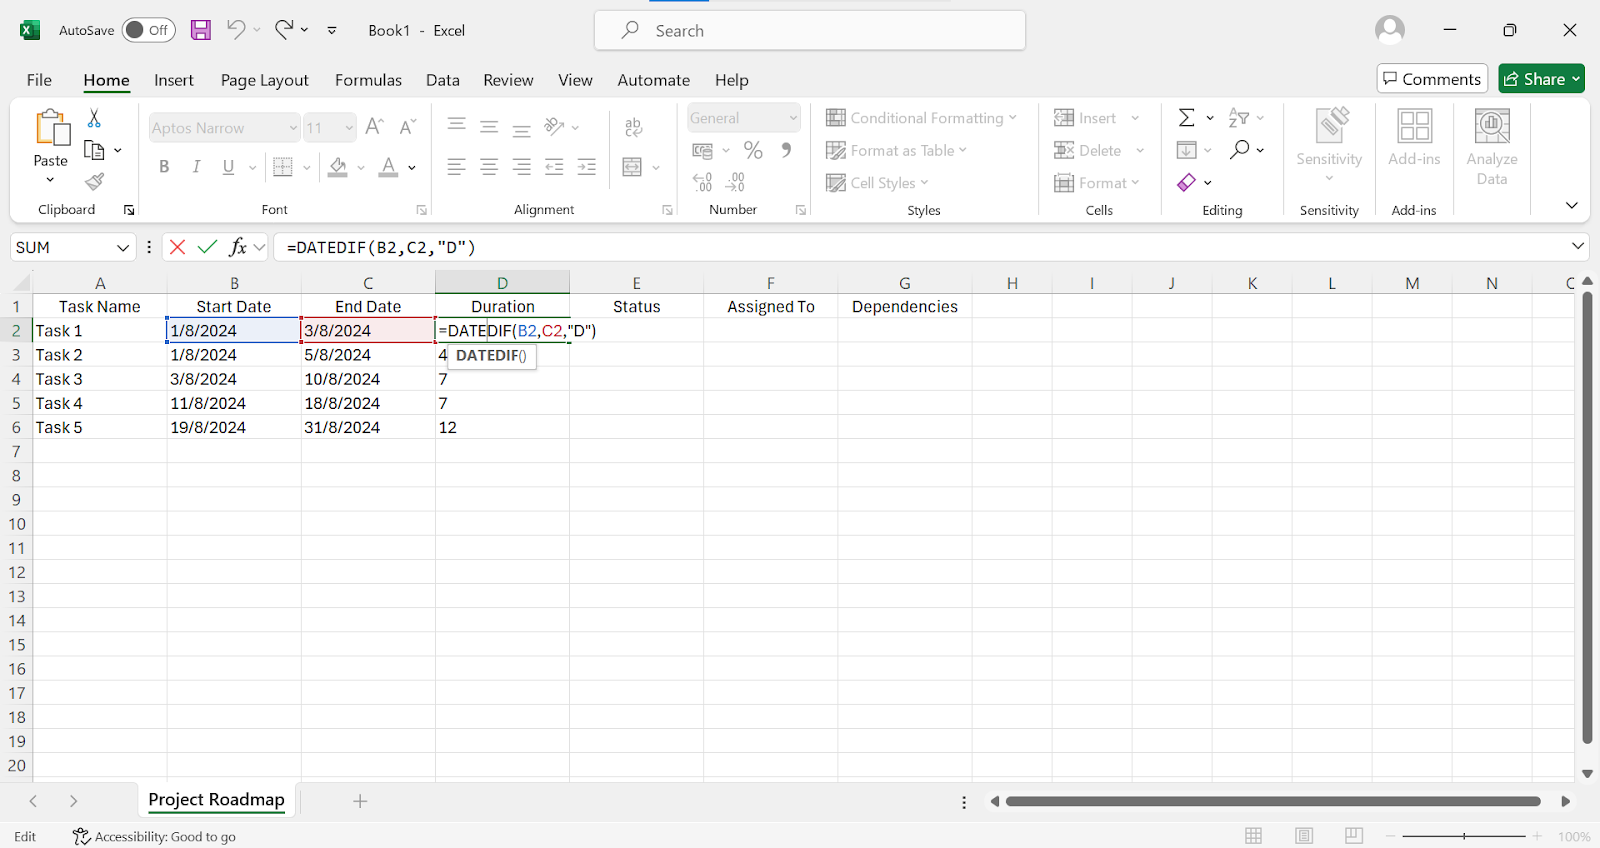Click the Paste clipboard icon
Image resolution: width=1600 pixels, height=848 pixels.
click(x=51, y=128)
